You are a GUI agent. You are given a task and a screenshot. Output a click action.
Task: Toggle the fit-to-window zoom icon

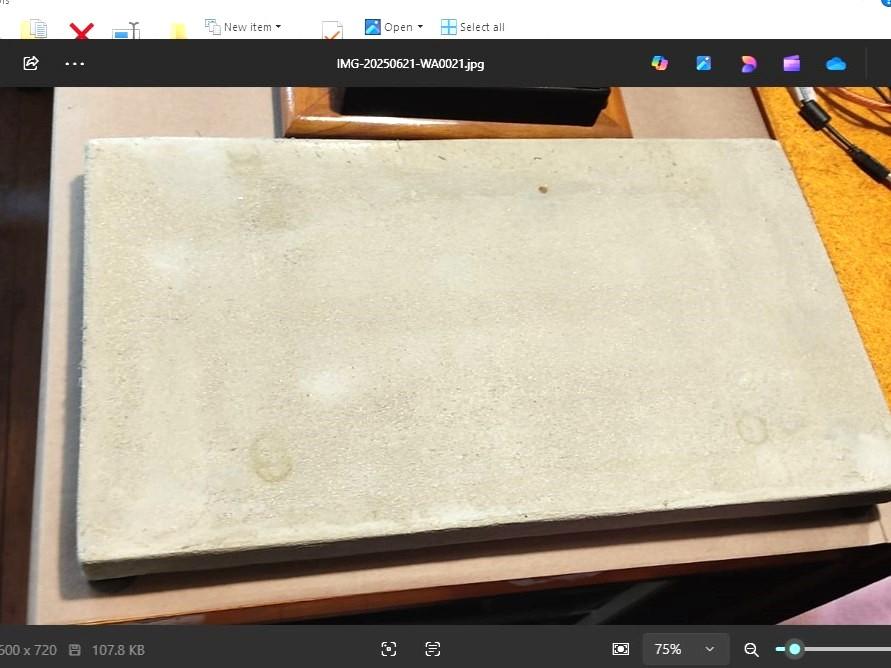621,649
